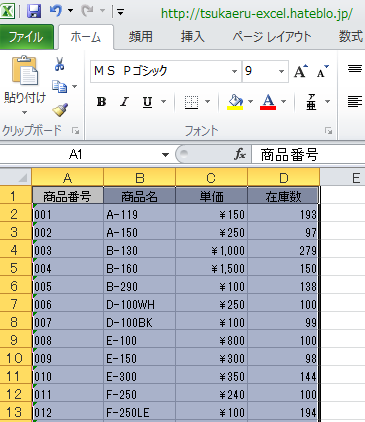Increase font size with the large A

coord(301,71)
